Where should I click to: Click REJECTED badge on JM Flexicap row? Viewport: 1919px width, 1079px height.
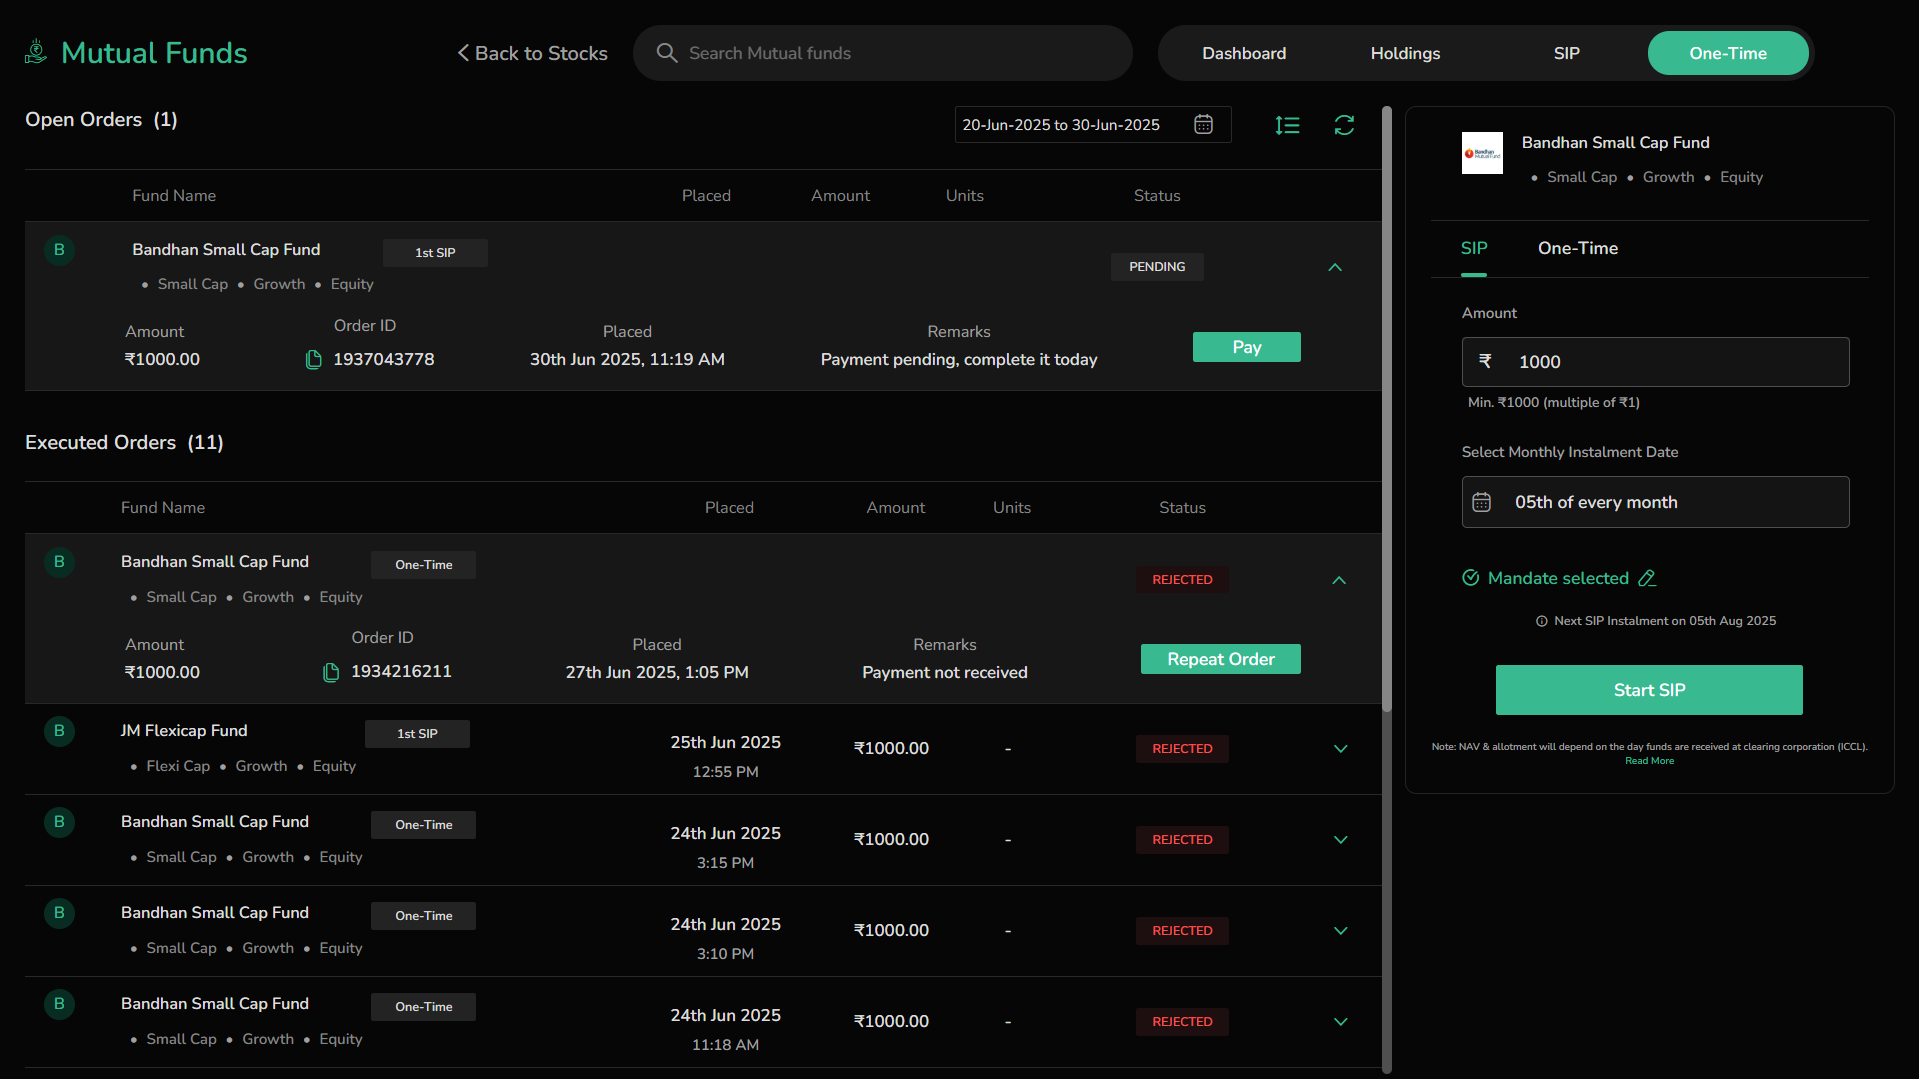click(x=1182, y=749)
